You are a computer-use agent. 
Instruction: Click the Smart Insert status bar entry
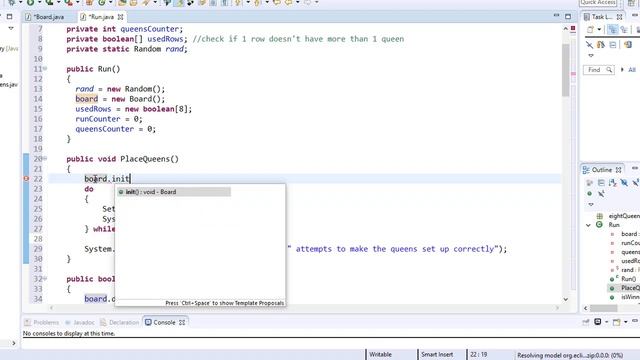tap(437, 355)
